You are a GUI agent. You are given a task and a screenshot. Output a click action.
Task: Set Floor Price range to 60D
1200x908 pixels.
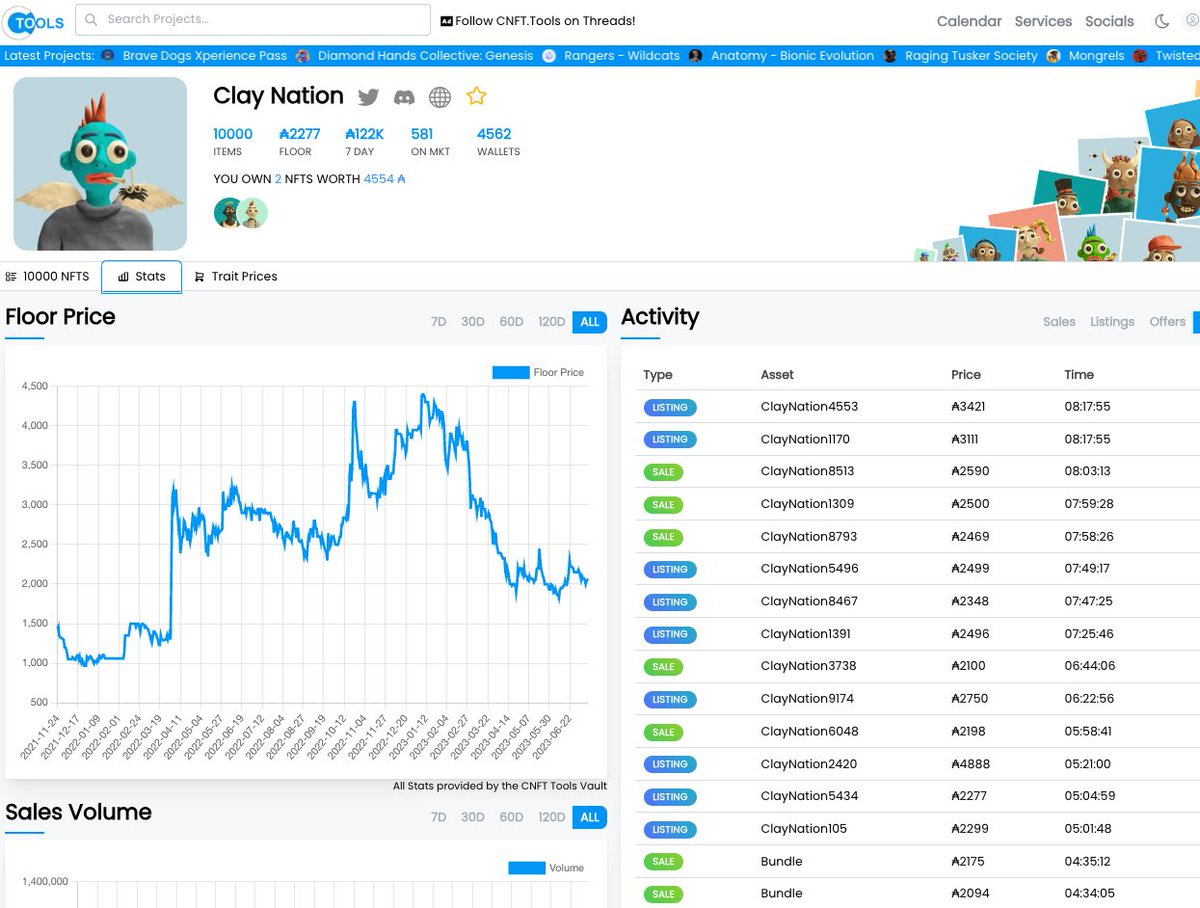(x=511, y=321)
